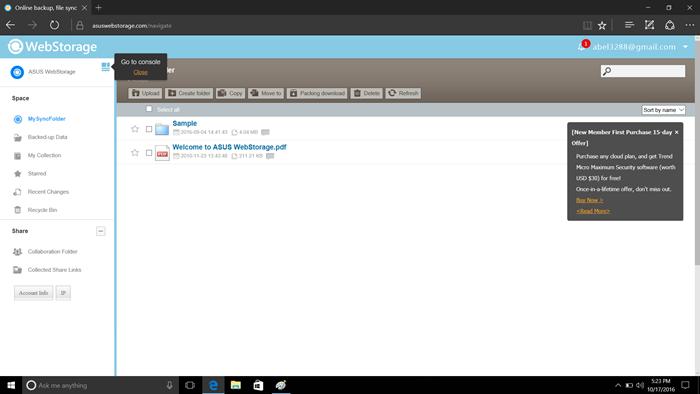The width and height of the screenshot is (700, 394).
Task: Open Task View on taskbar
Action: [190, 385]
